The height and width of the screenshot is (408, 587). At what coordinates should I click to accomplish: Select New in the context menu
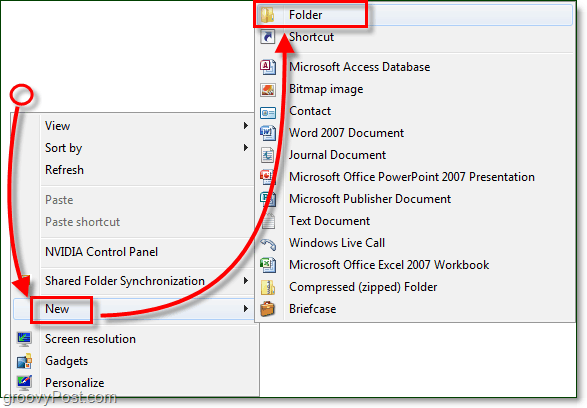pyautogui.click(x=134, y=309)
